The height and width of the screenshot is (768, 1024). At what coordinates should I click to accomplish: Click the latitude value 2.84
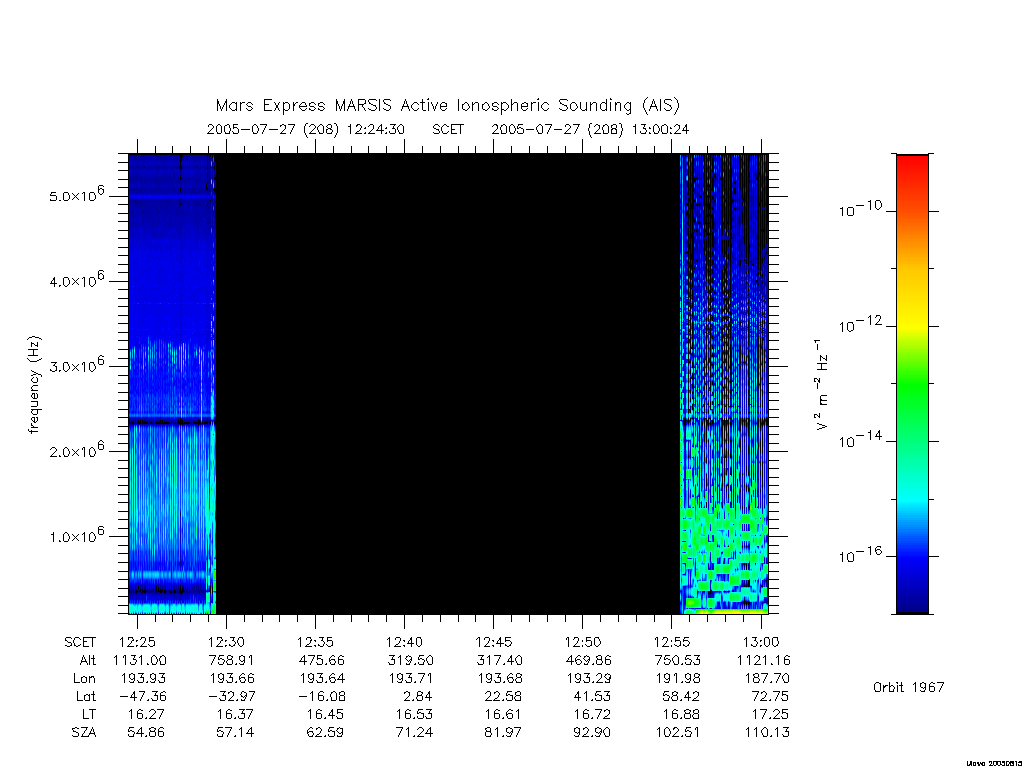pyautogui.click(x=417, y=696)
